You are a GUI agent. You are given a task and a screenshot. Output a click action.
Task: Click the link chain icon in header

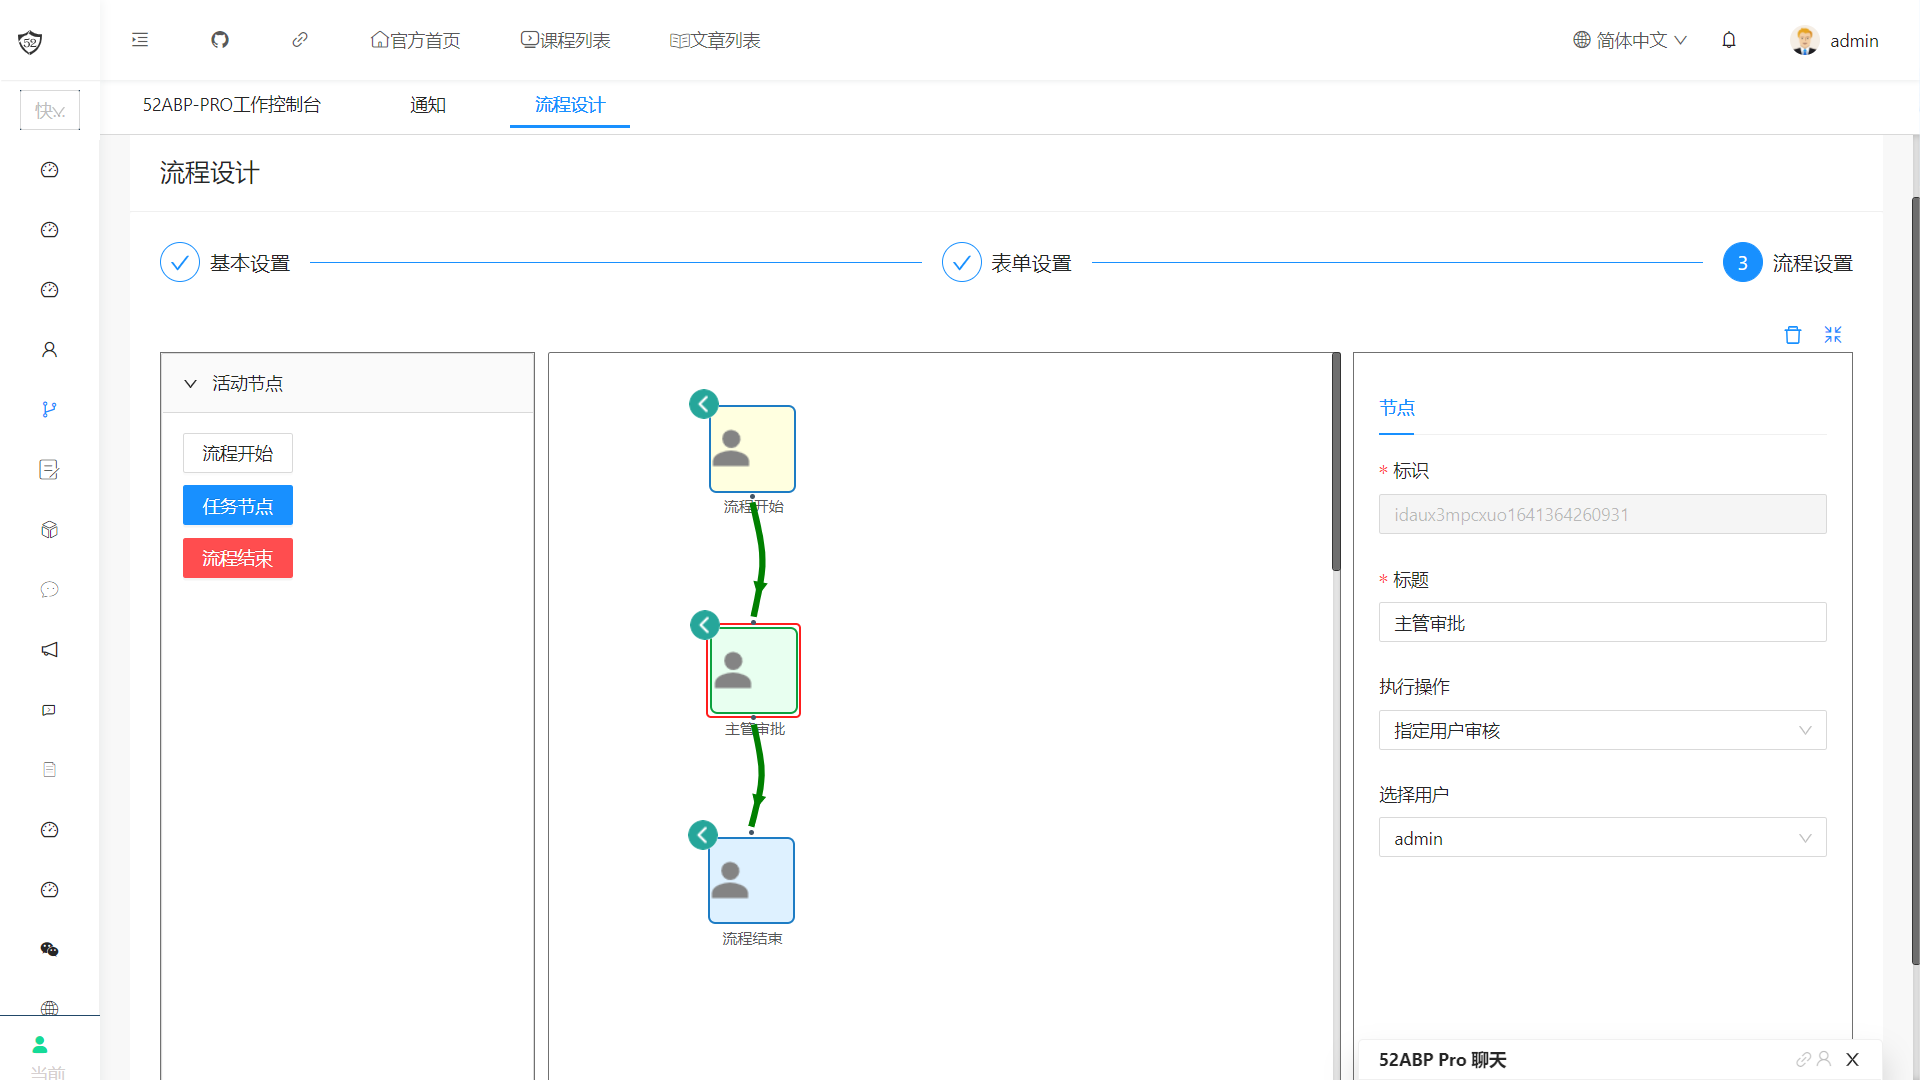coord(300,40)
